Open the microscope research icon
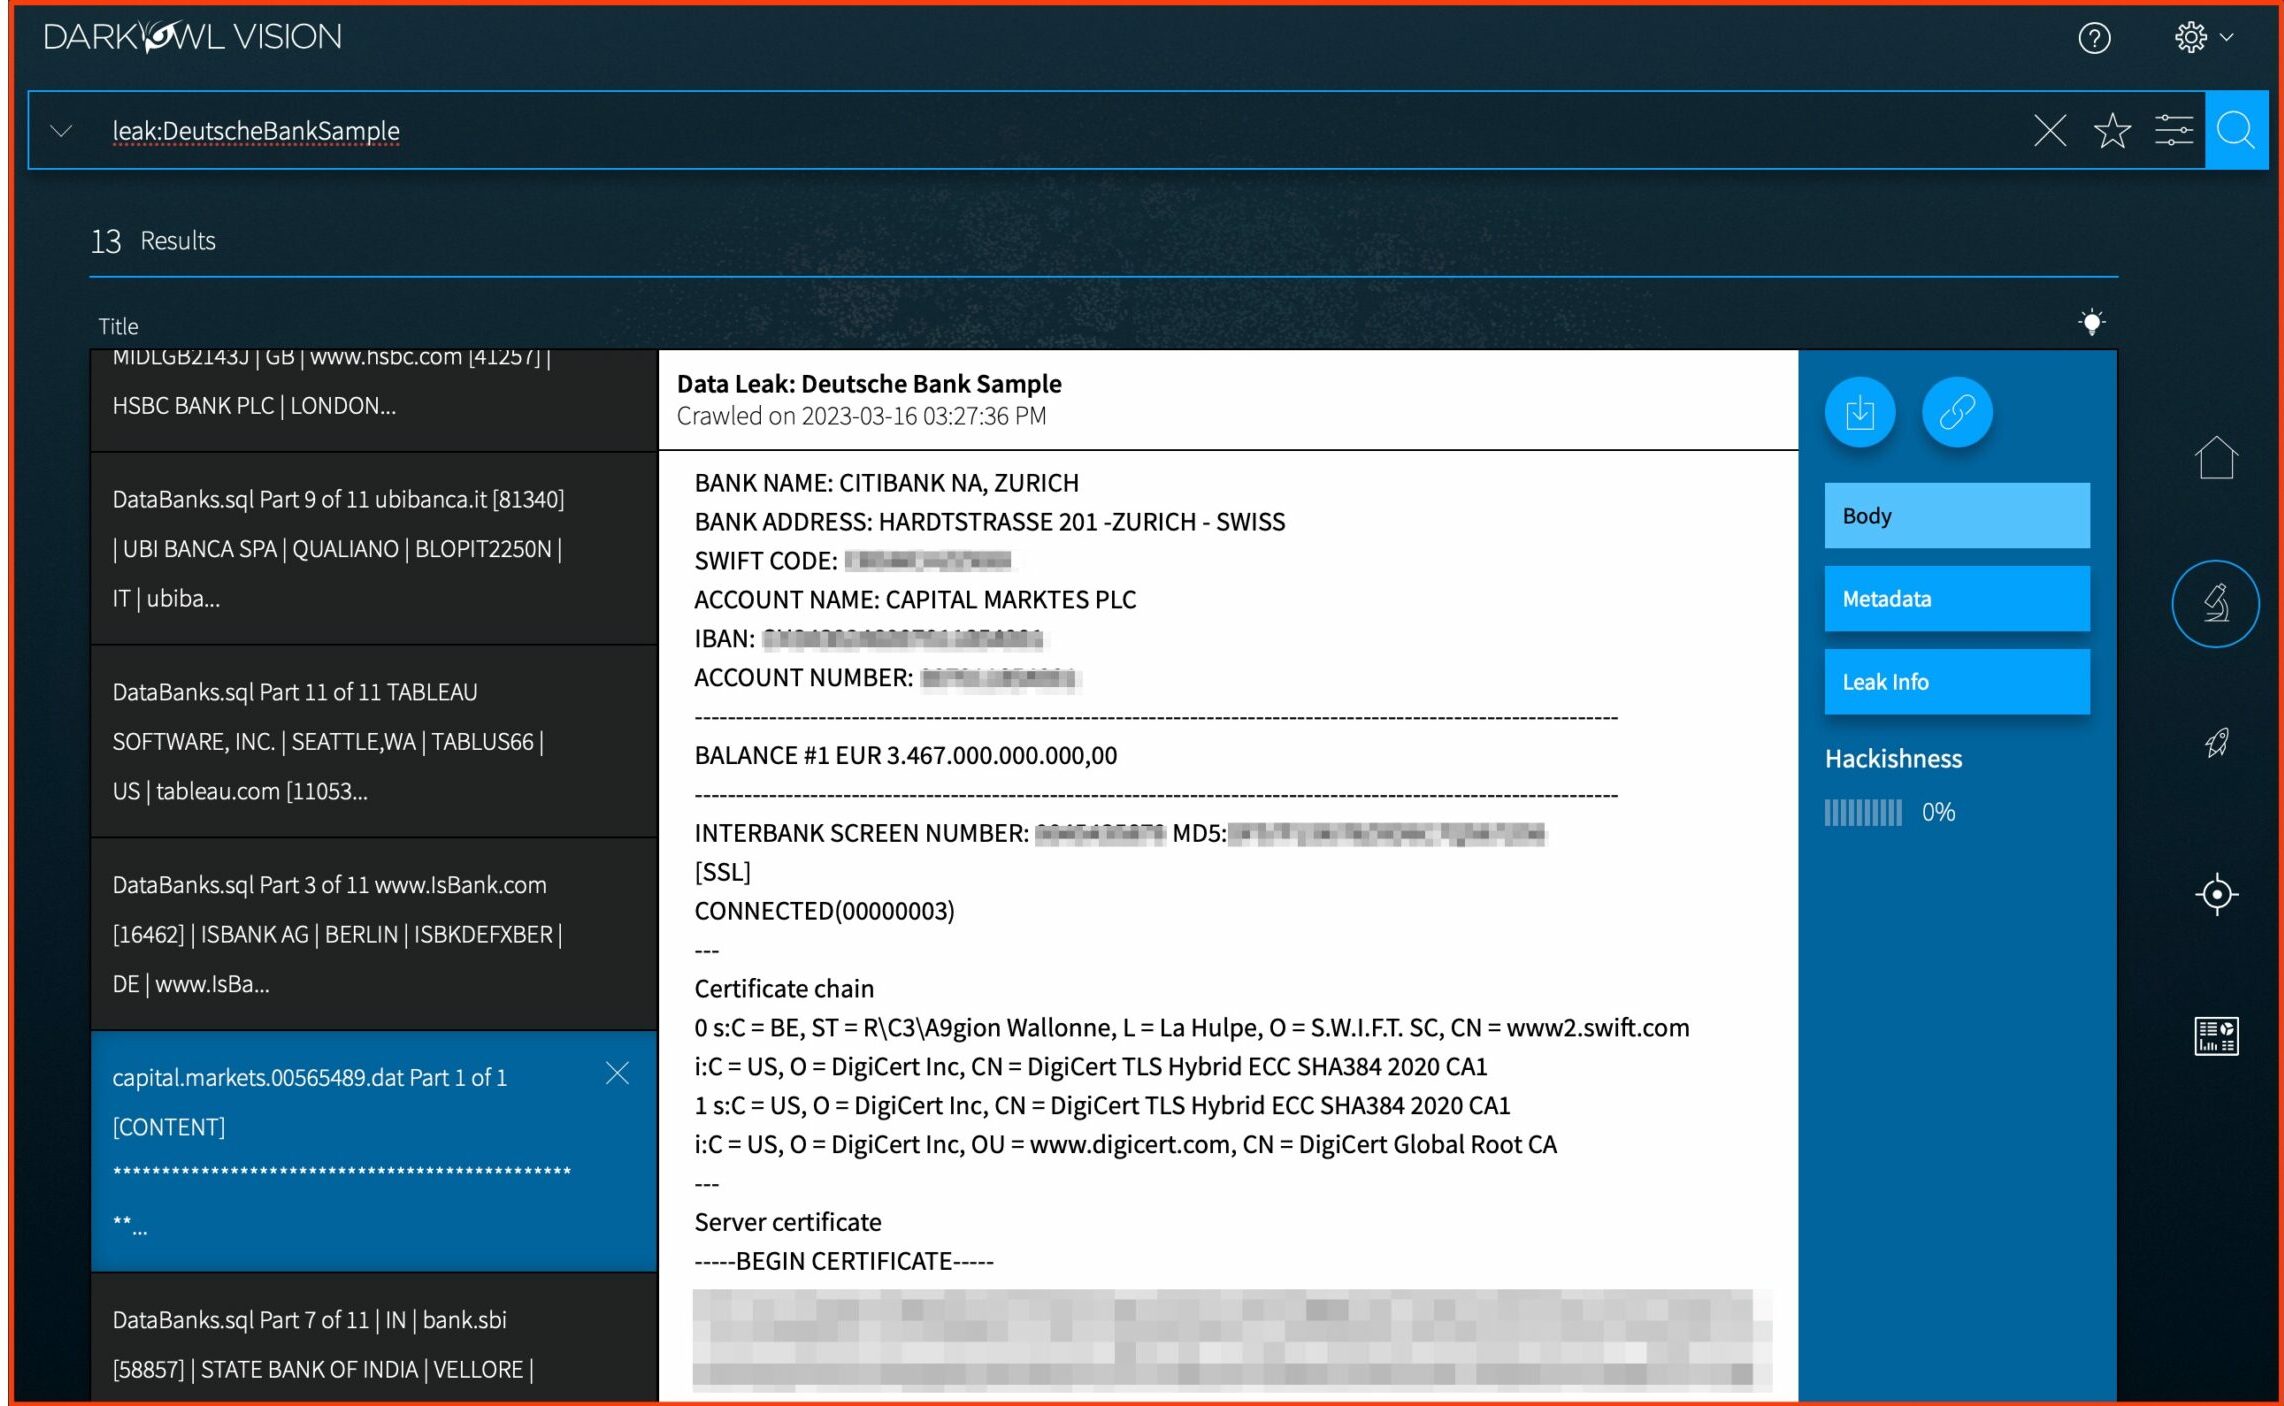The height and width of the screenshot is (1406, 2284). coord(2216,603)
